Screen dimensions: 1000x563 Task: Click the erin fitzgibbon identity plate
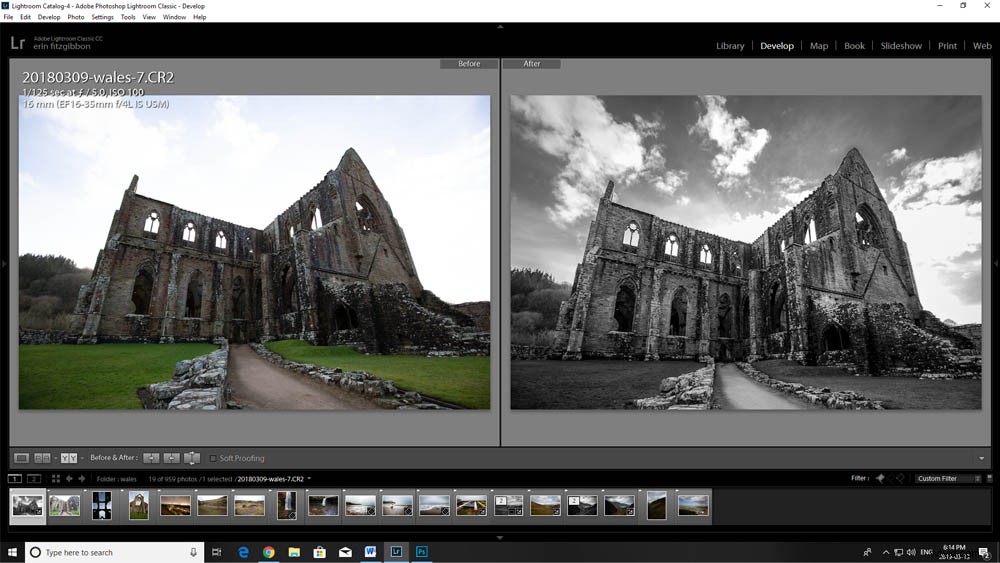coord(62,47)
